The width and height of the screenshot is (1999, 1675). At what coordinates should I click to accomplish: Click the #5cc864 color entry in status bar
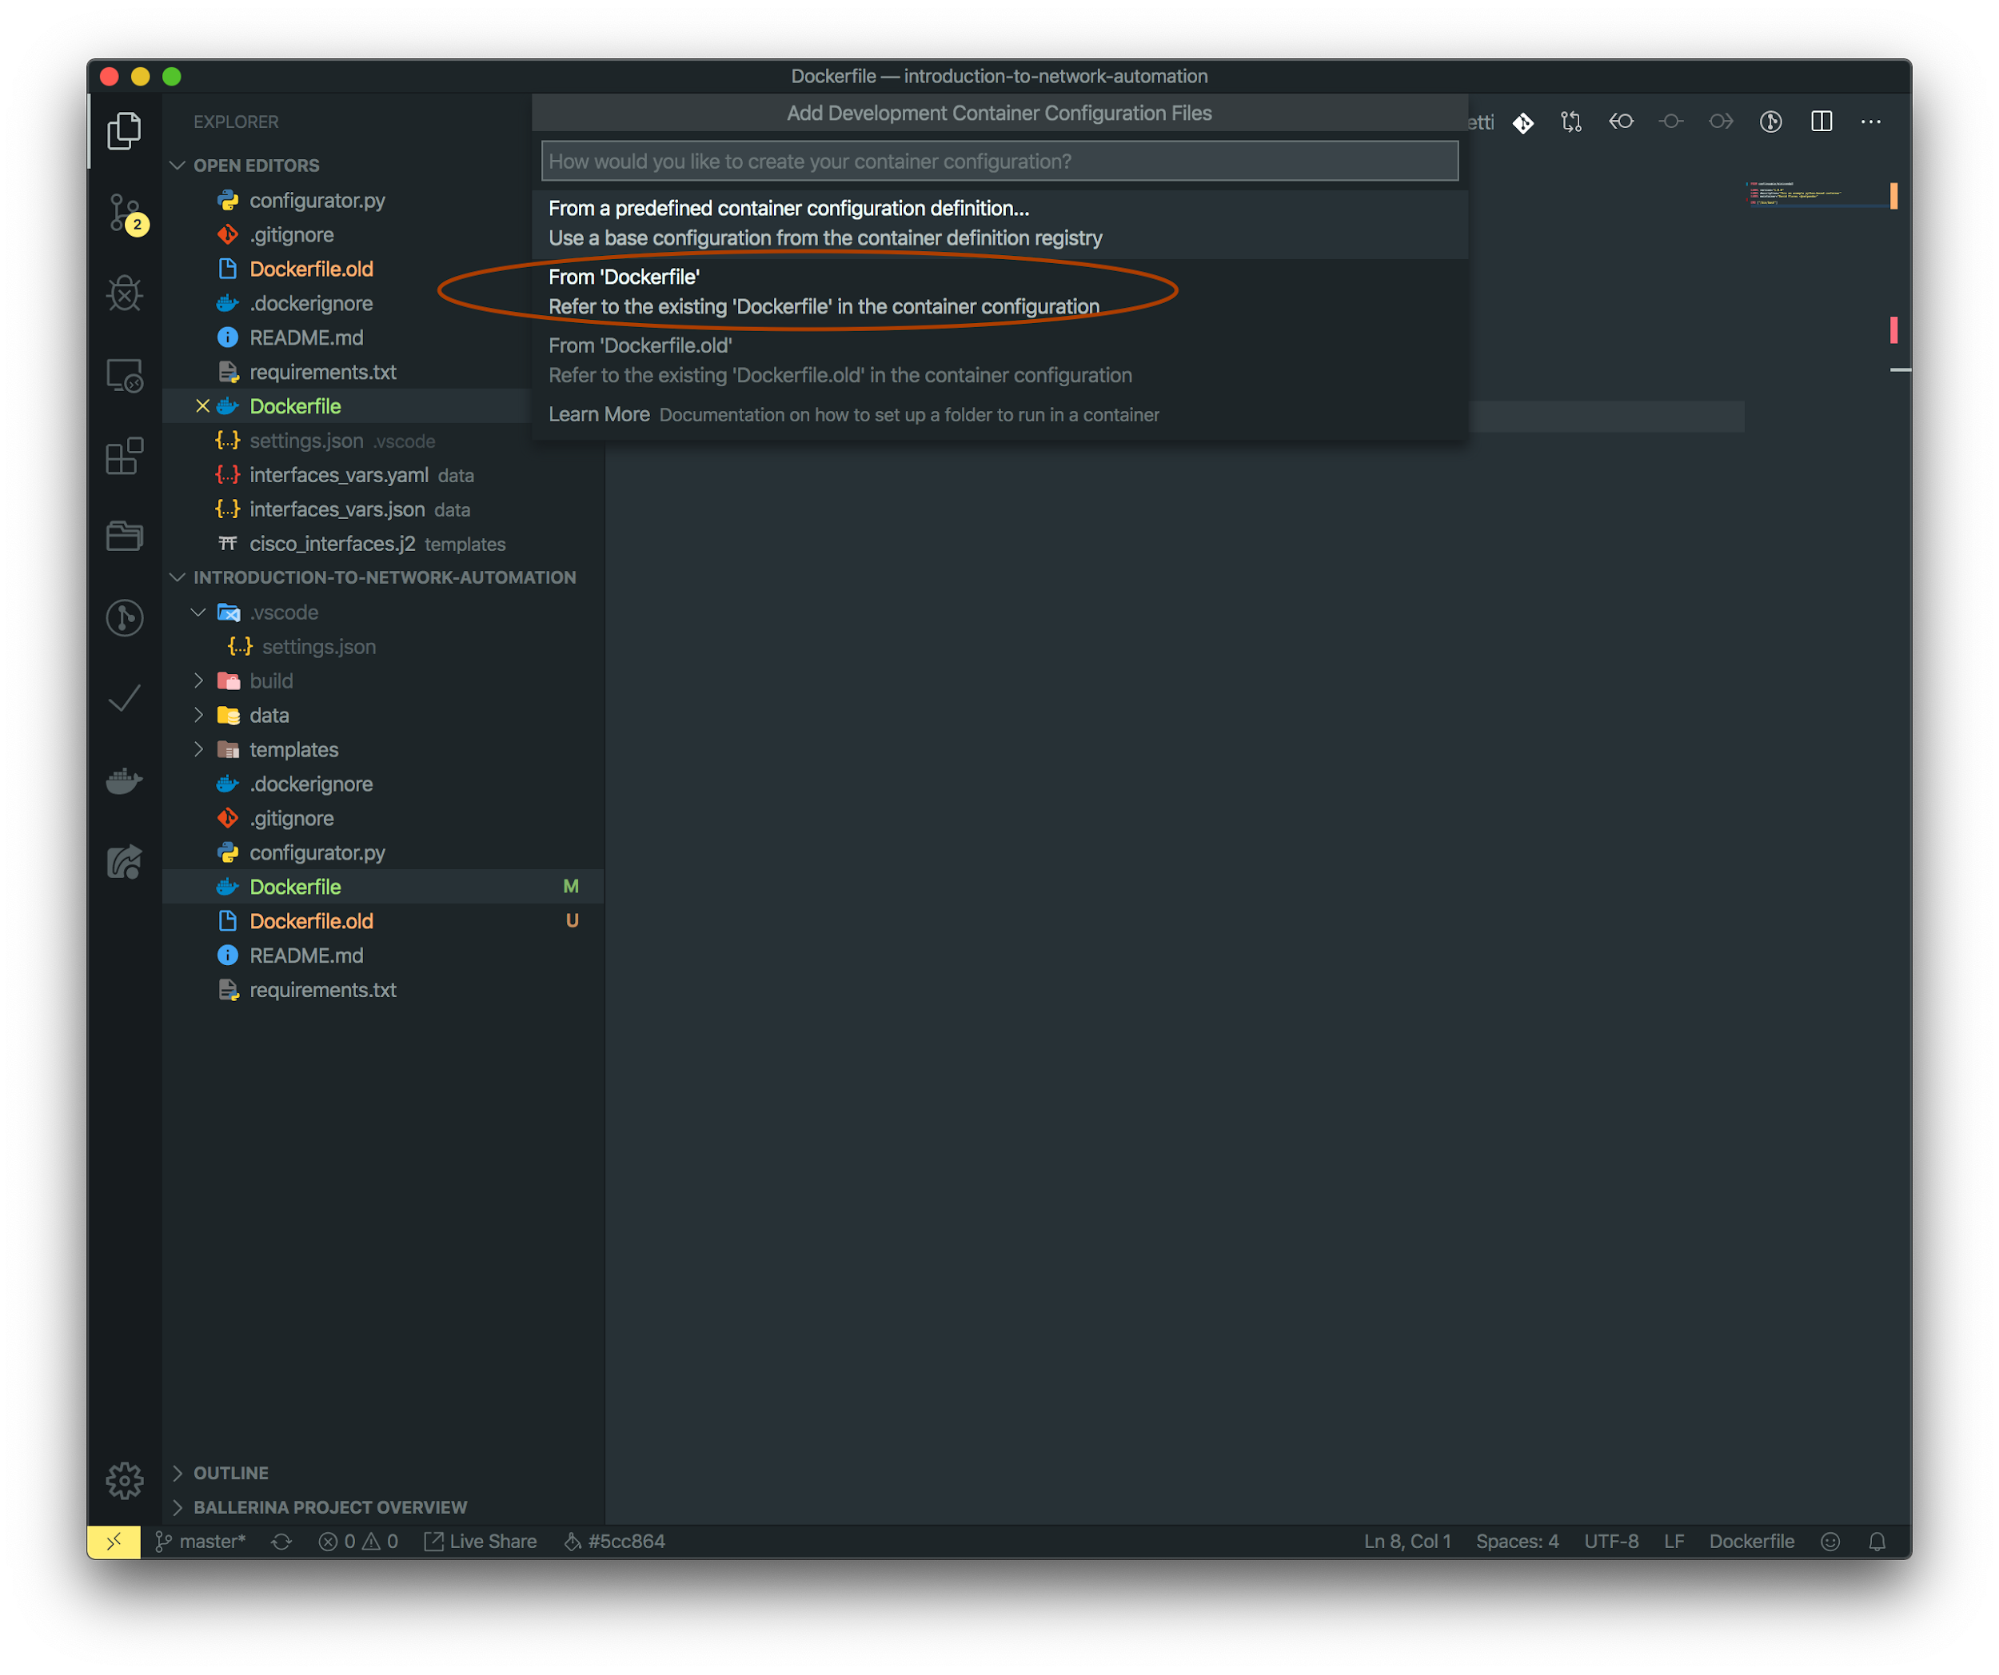(x=615, y=1541)
